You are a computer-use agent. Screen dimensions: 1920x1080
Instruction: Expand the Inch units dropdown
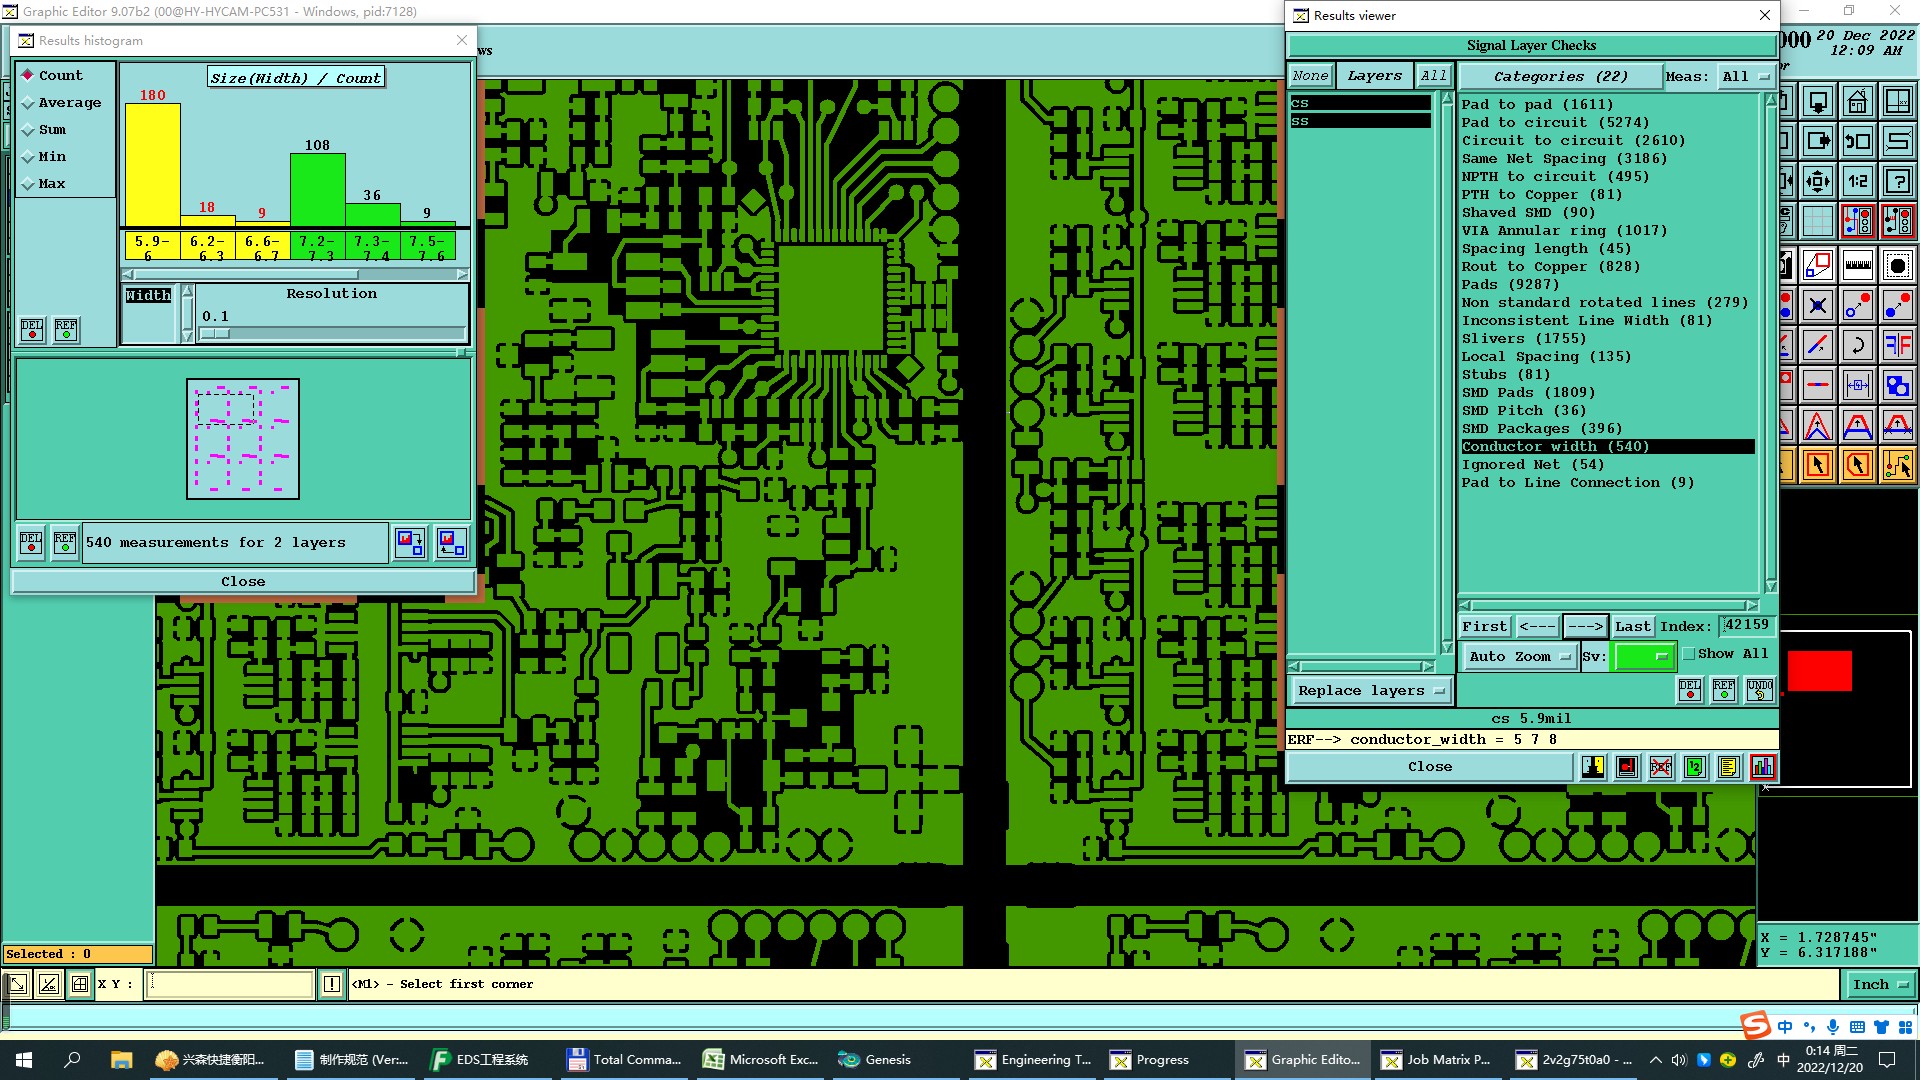point(1880,985)
